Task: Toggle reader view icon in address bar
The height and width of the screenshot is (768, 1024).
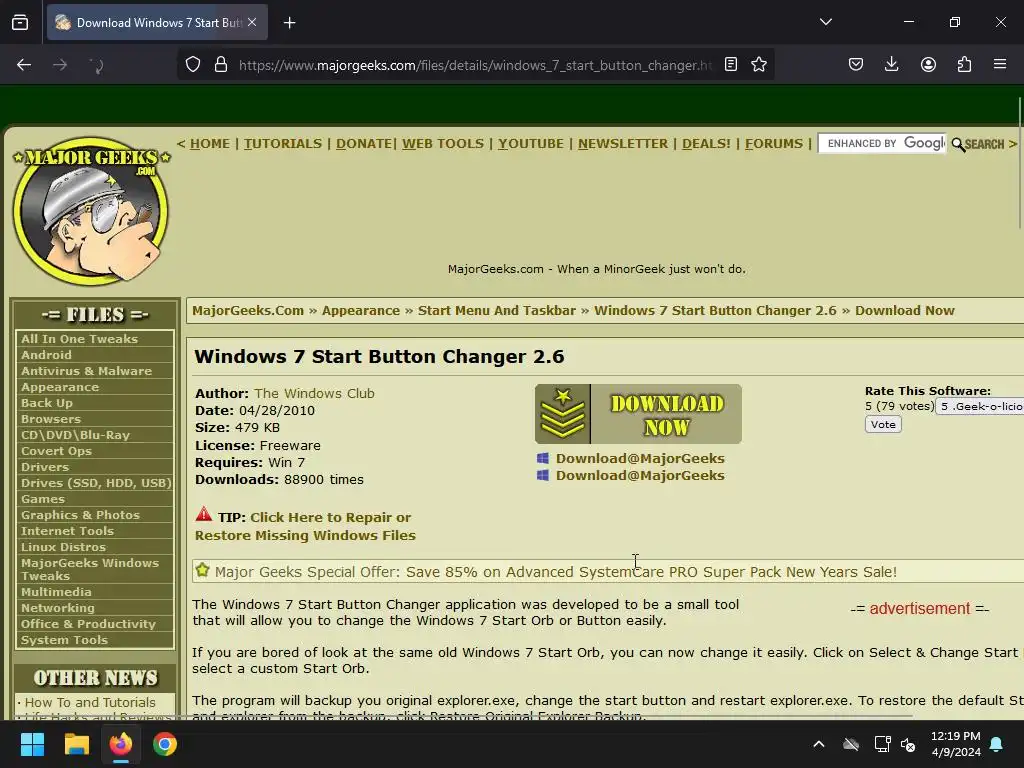Action: tap(731, 65)
